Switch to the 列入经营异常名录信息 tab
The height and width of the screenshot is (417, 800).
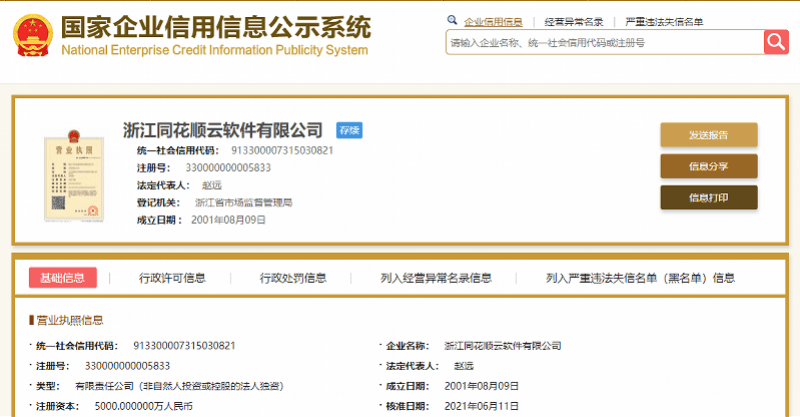(436, 278)
